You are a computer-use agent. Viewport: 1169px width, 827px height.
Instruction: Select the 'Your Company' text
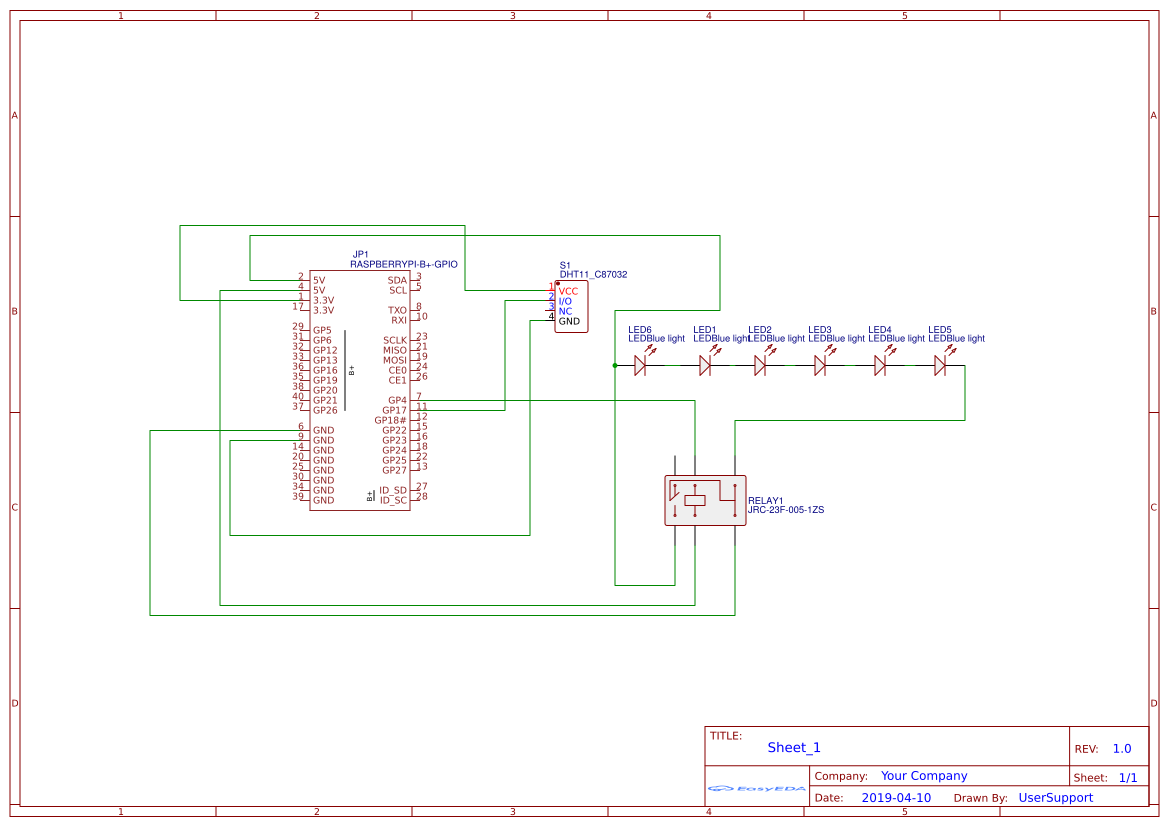924,776
